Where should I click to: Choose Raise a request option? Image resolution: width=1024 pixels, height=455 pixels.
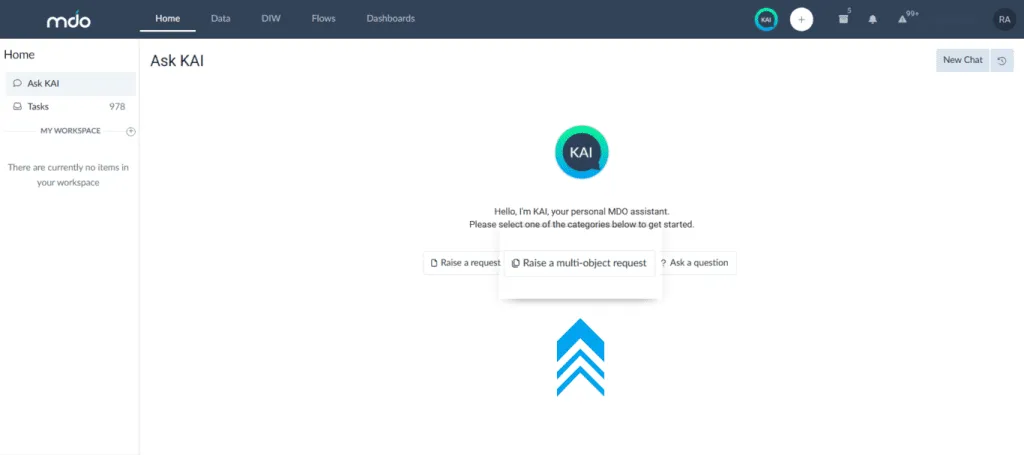pyautogui.click(x=462, y=263)
